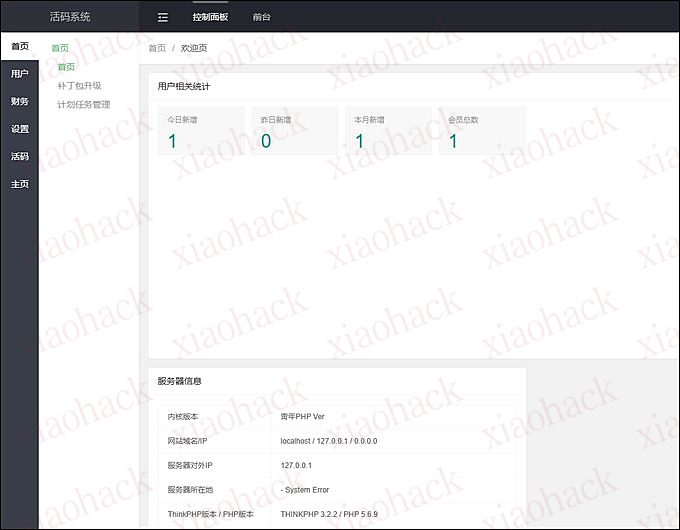Click the 欢迎页 breadcrumb item

tap(194, 48)
